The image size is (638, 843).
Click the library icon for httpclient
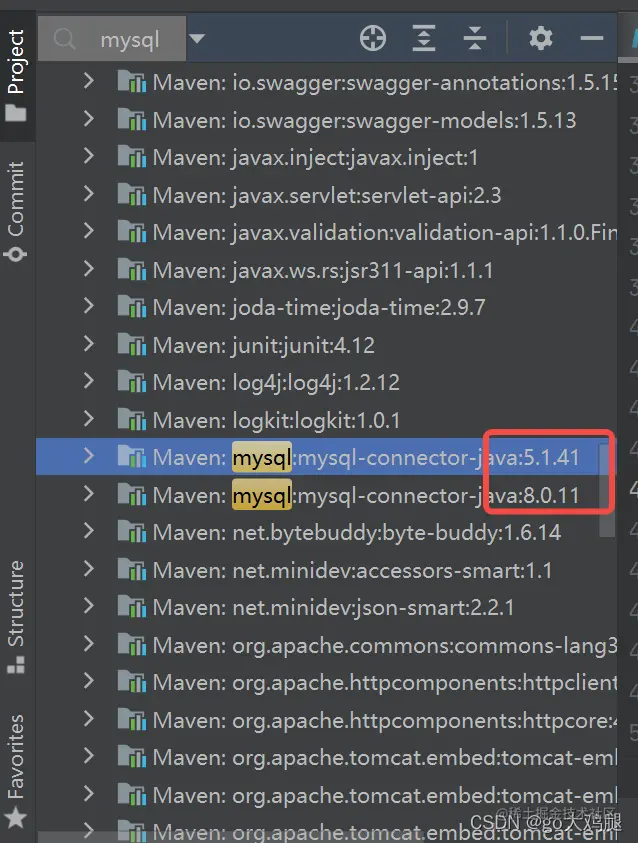[132, 681]
